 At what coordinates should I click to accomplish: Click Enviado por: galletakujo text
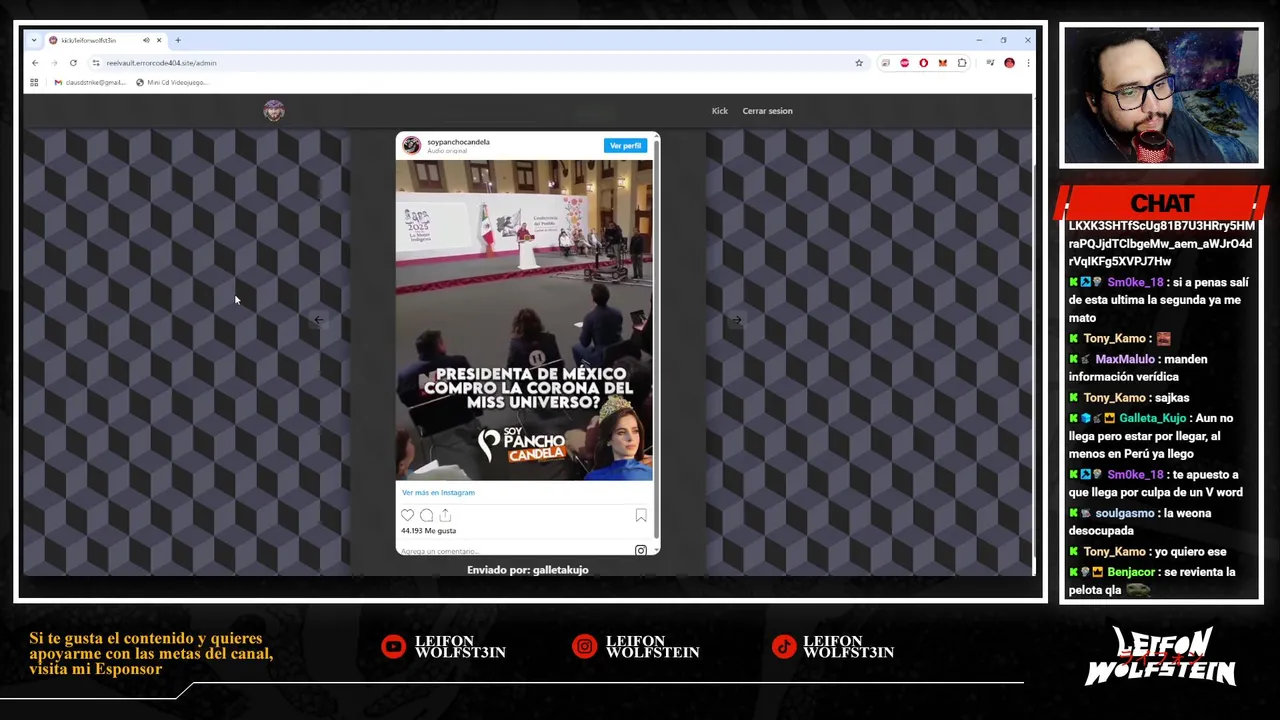[528, 570]
